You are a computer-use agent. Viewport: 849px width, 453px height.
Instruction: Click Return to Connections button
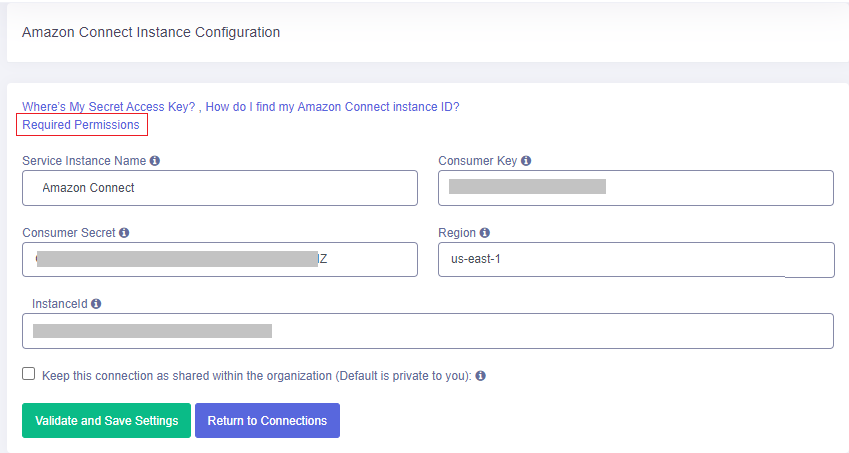click(267, 421)
